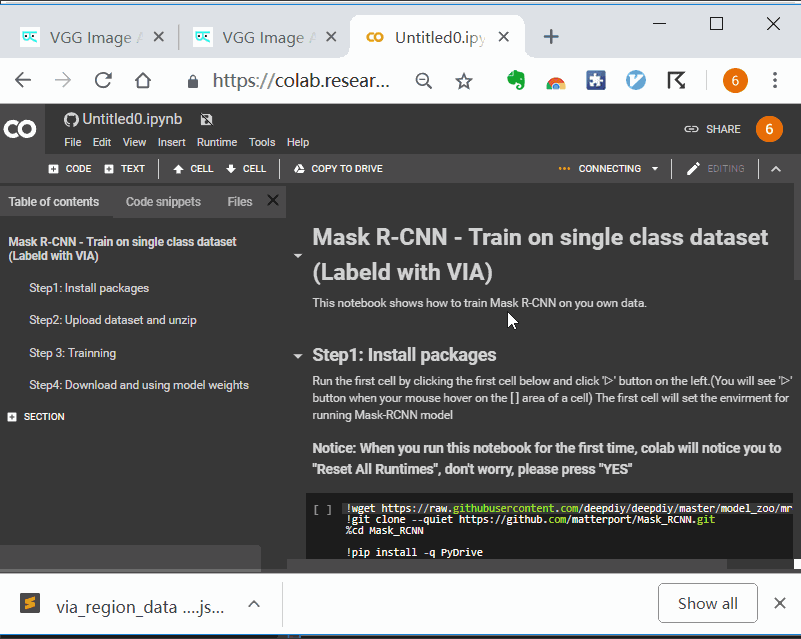Click the colab URL address bar

coord(301,80)
